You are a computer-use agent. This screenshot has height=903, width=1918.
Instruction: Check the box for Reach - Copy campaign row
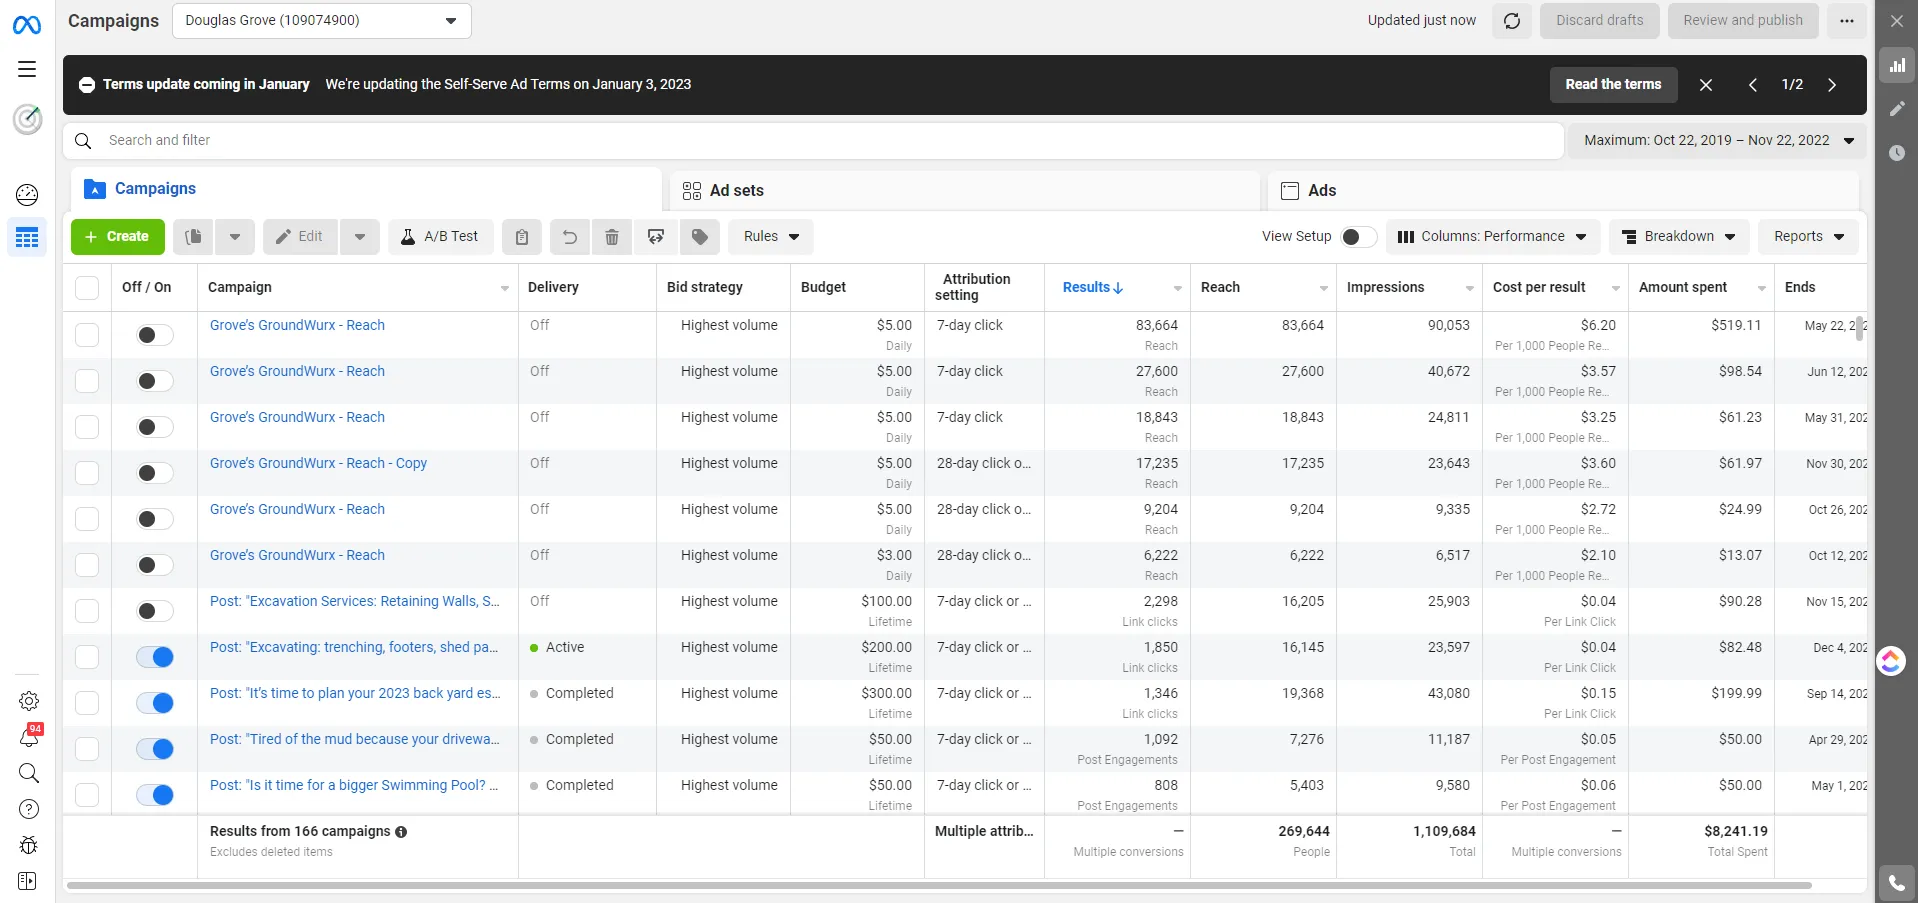[x=87, y=473]
